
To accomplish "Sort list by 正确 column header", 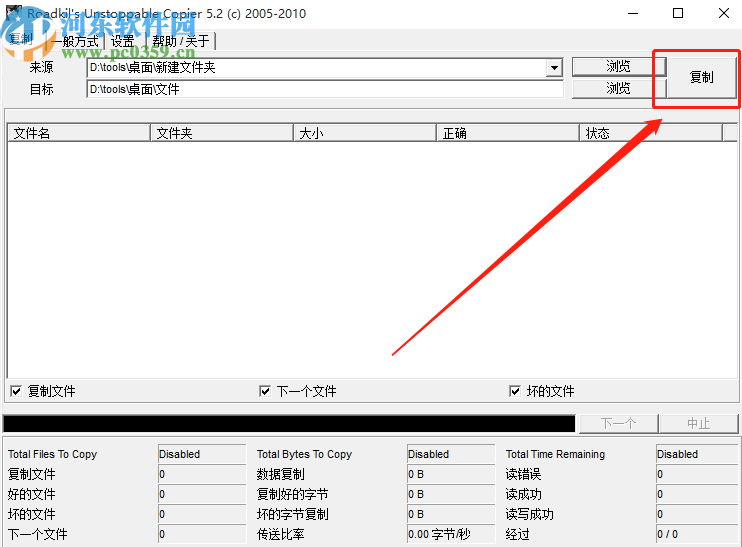I will (508, 133).
